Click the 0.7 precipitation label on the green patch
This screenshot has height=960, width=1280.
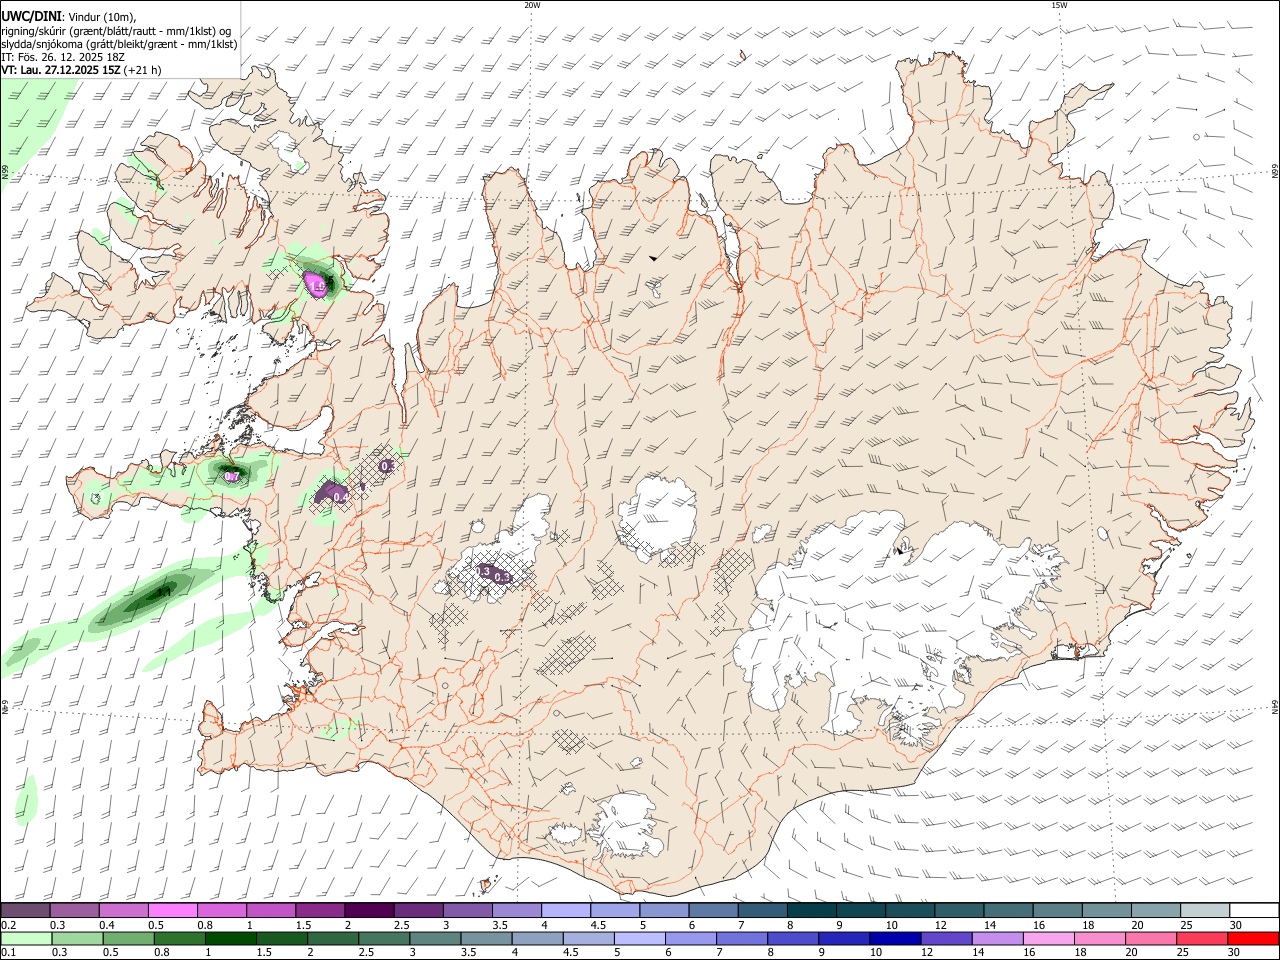click(x=231, y=477)
